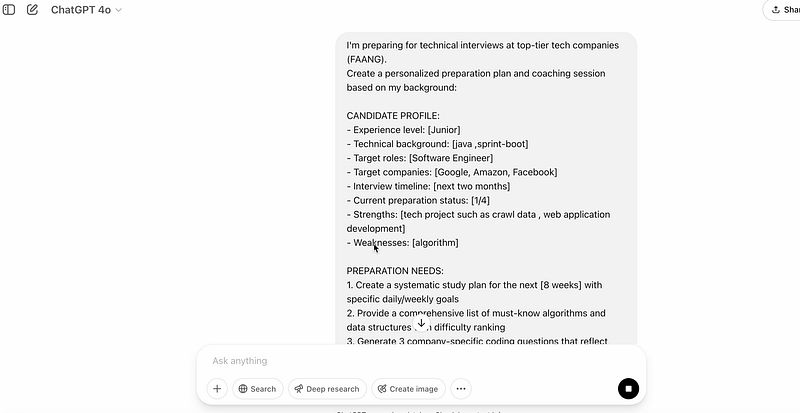
Task: Share this conversation using the Share button
Action: 783,10
